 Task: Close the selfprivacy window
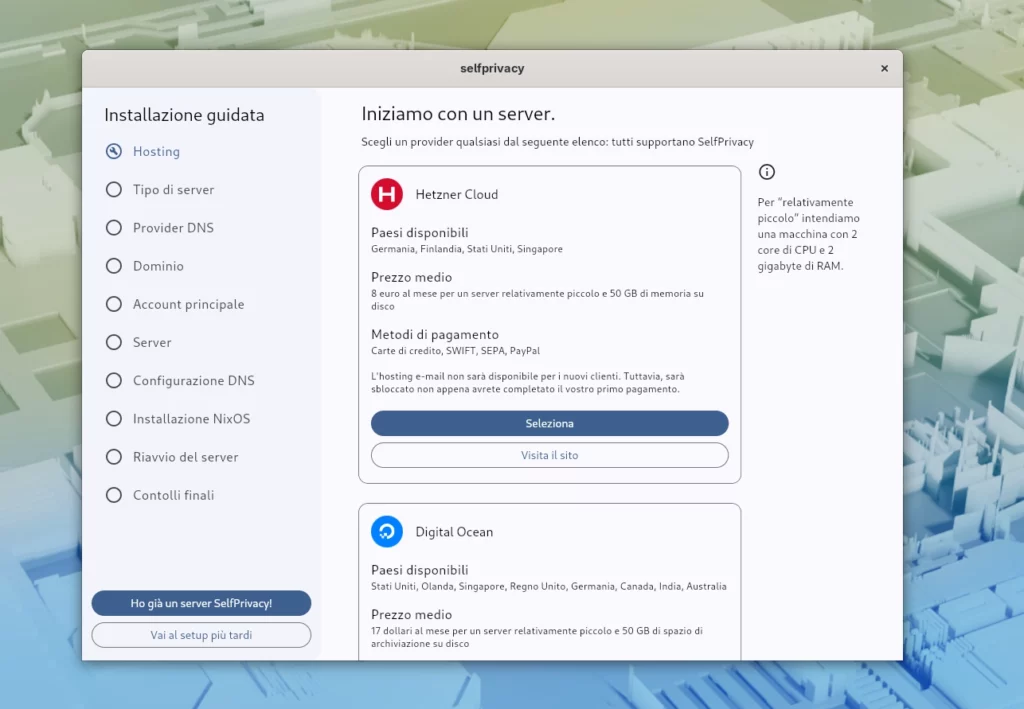pos(884,69)
